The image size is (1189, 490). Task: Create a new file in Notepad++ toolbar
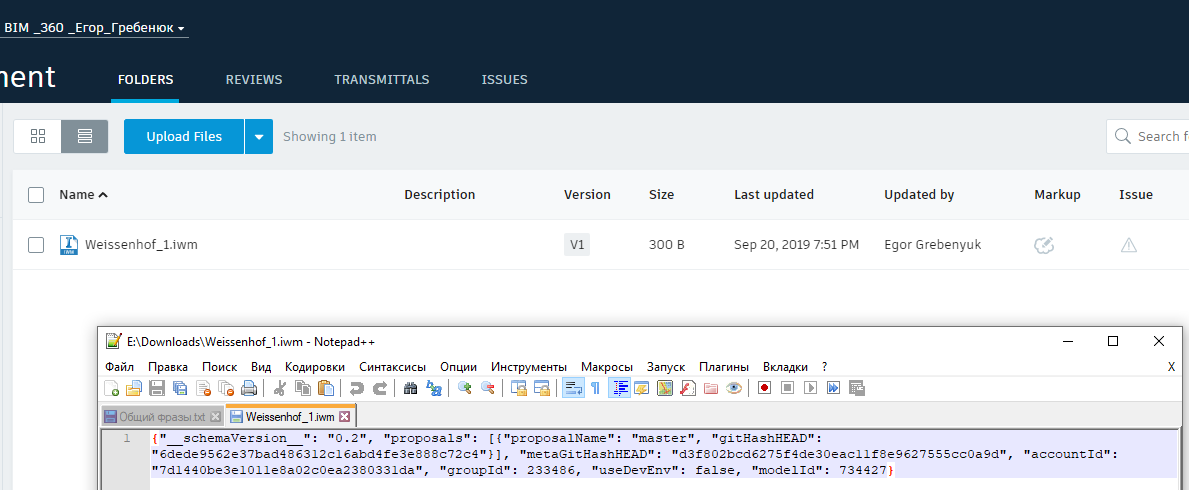click(x=111, y=388)
